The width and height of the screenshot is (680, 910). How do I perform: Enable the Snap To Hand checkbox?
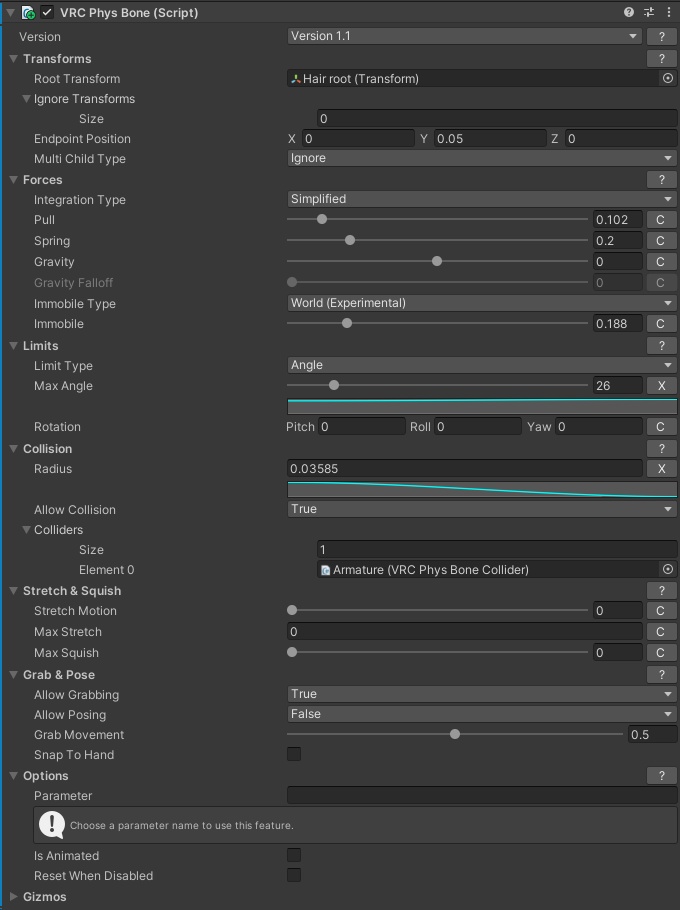[294, 755]
